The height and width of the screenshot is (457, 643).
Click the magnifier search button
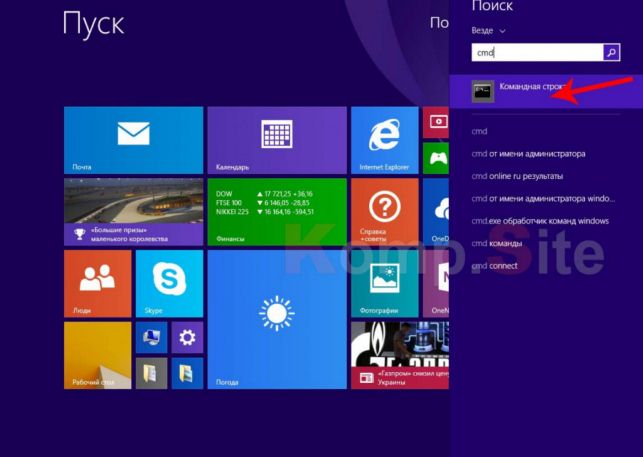[611, 53]
